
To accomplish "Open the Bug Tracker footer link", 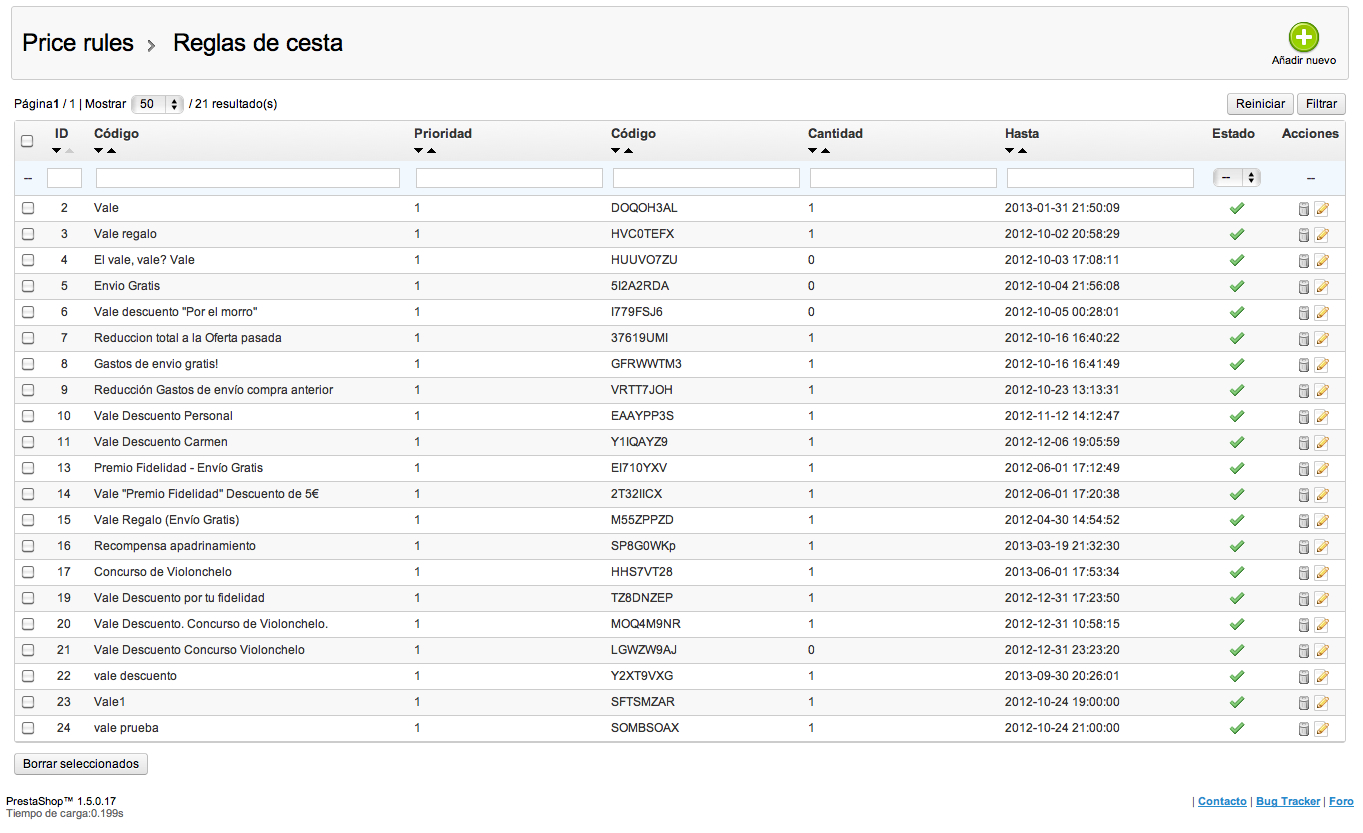I will [x=1288, y=802].
